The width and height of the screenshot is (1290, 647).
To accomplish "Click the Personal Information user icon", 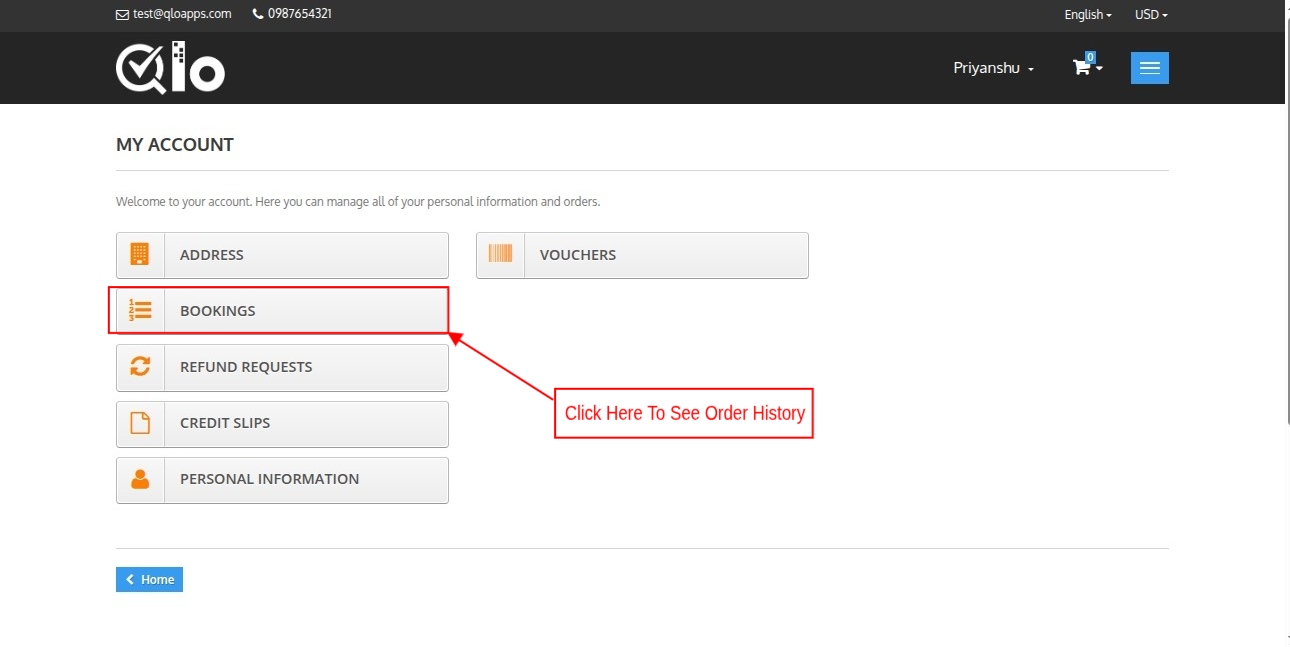I will click(x=140, y=479).
